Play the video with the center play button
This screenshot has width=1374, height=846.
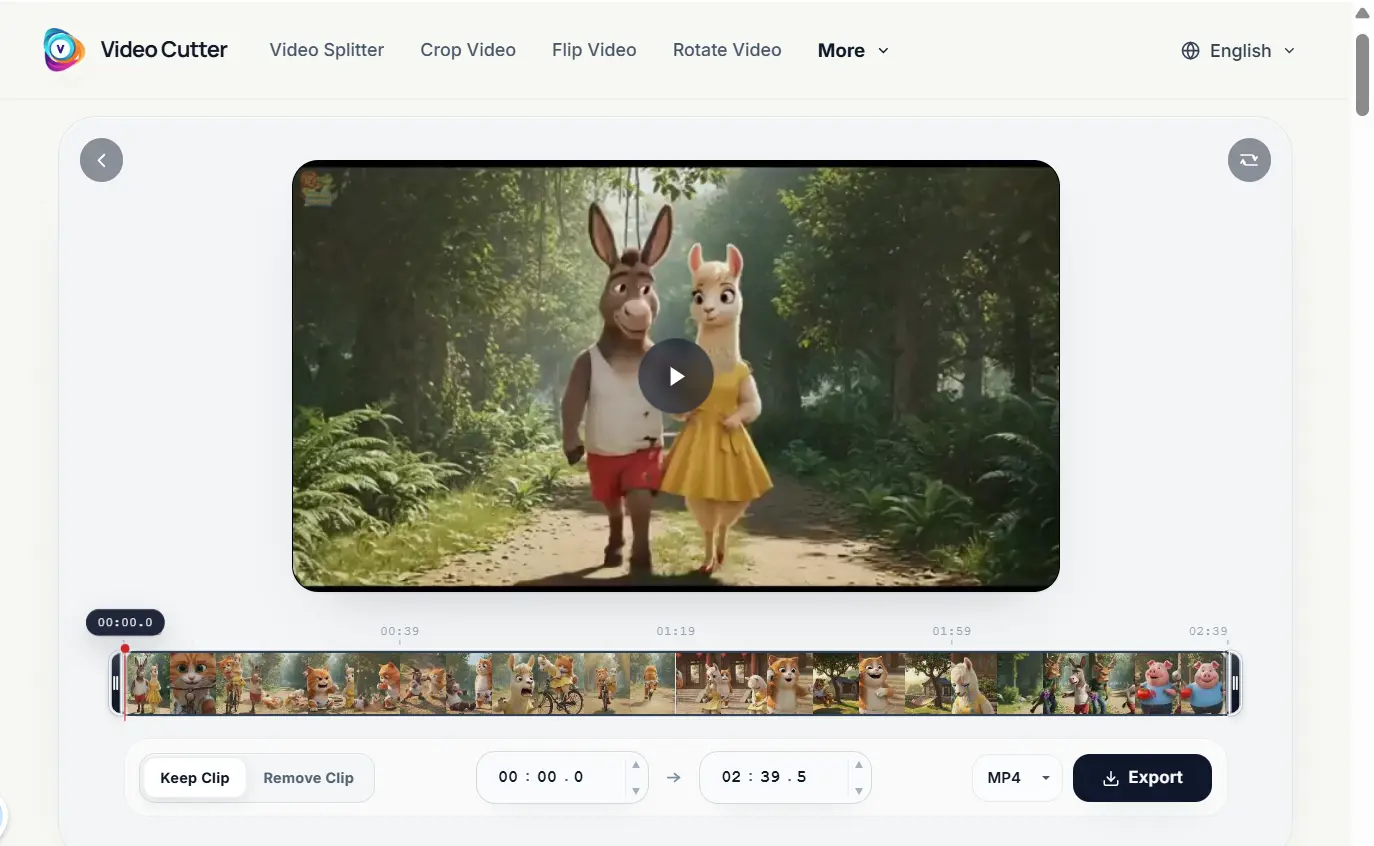tap(676, 376)
